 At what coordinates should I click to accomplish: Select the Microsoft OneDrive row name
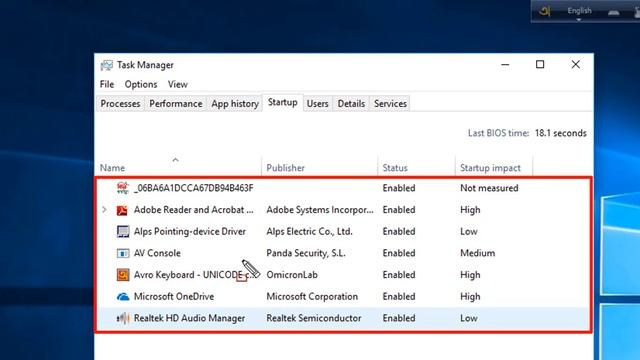click(x=174, y=296)
